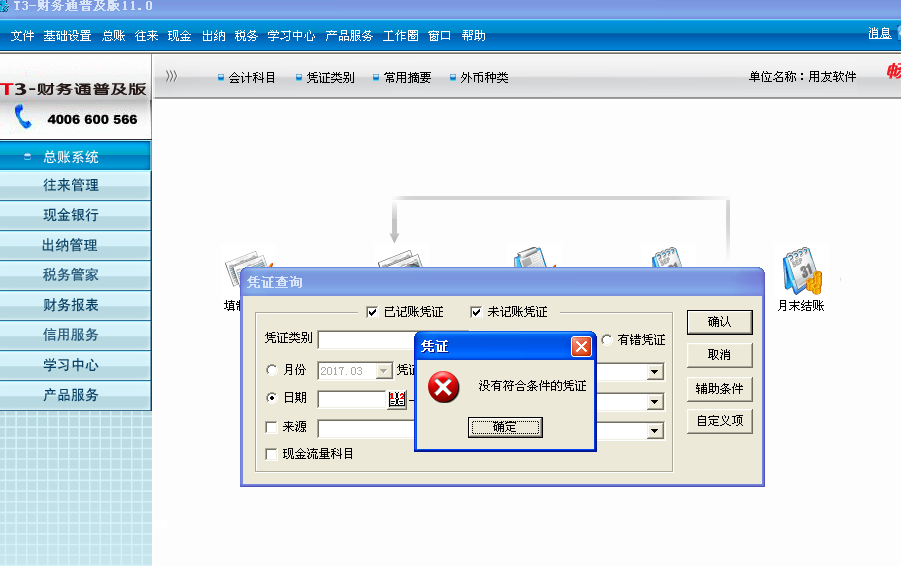Select the 日期 radio button
Screen dimensions: 901x566
pos(272,398)
